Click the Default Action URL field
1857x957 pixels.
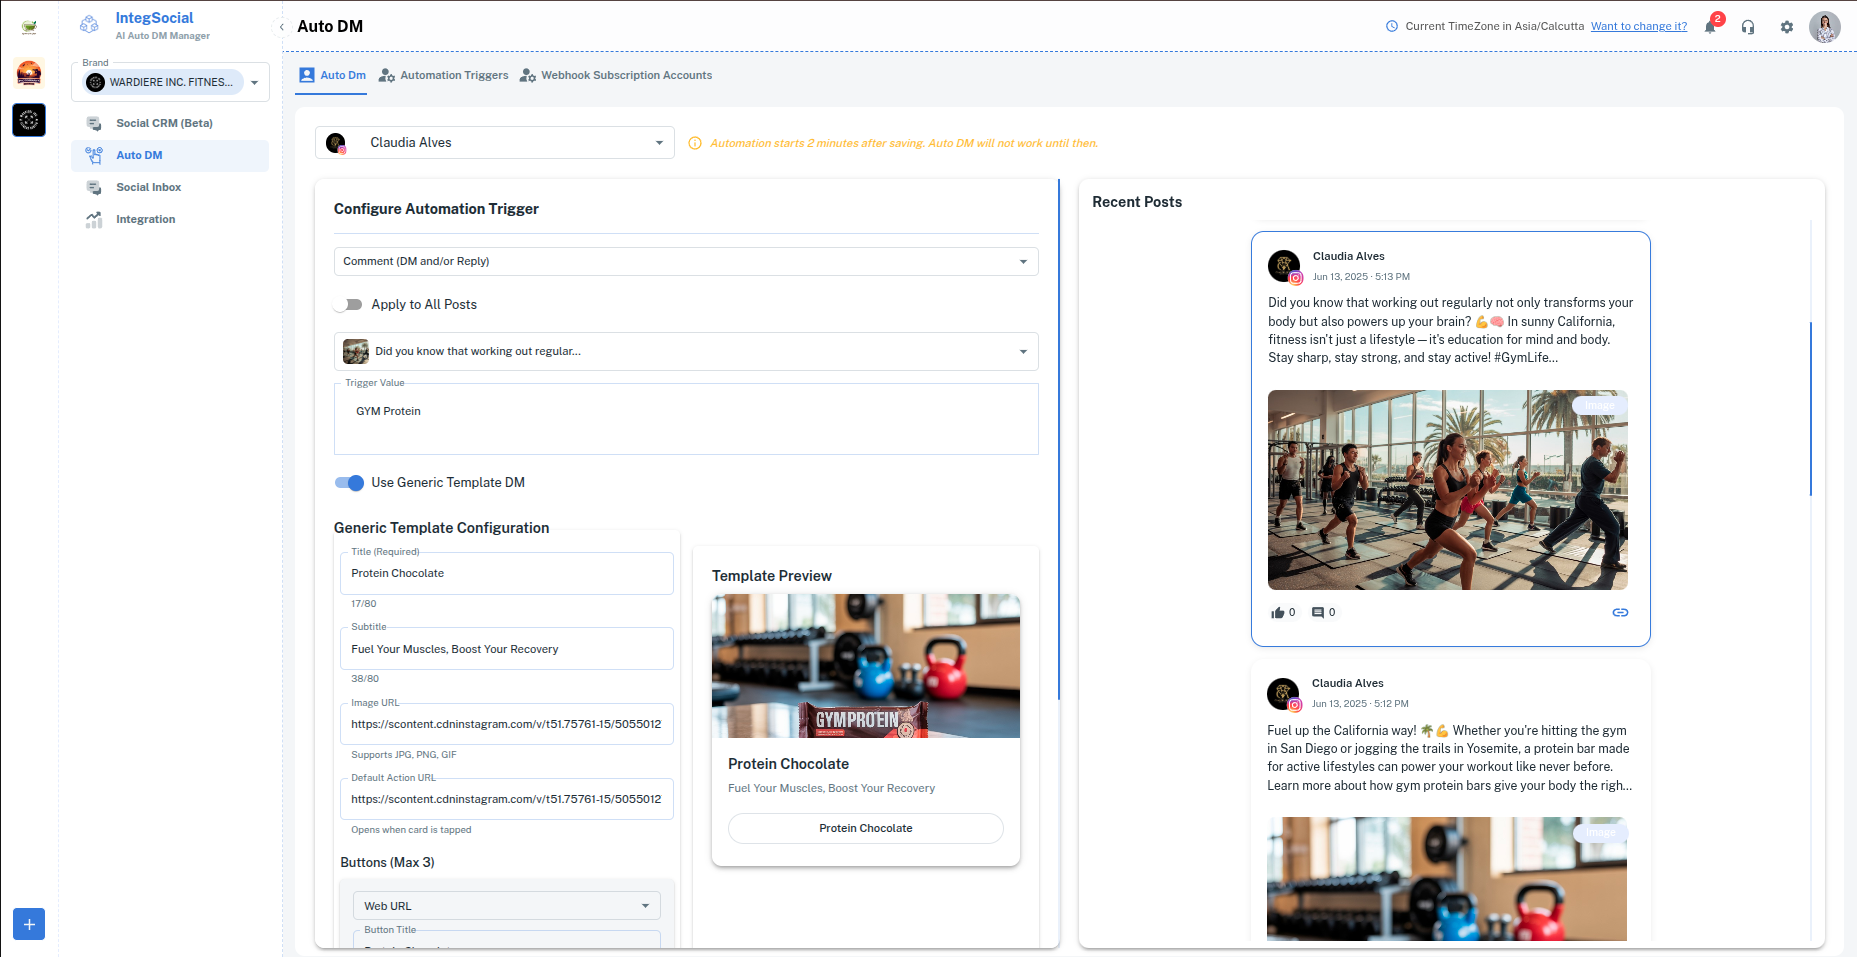507,799
